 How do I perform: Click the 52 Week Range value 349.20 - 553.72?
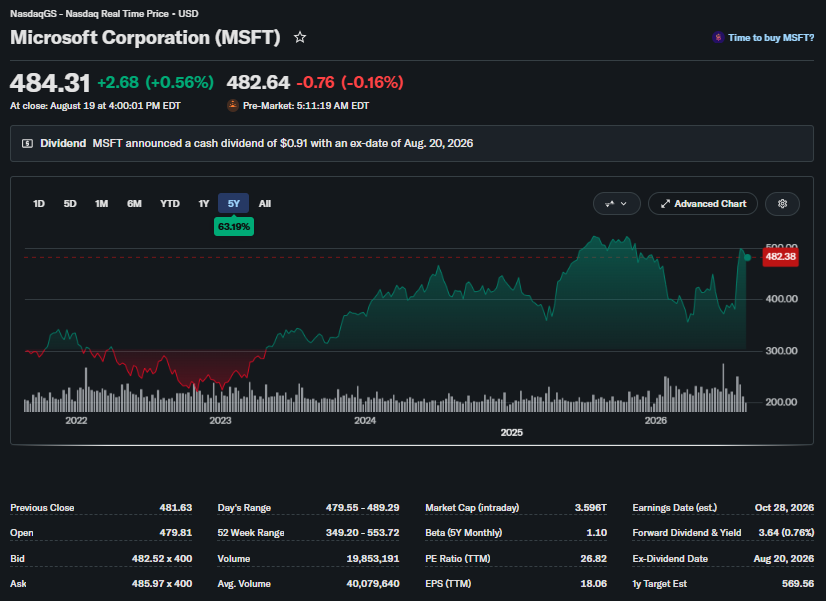tap(362, 533)
